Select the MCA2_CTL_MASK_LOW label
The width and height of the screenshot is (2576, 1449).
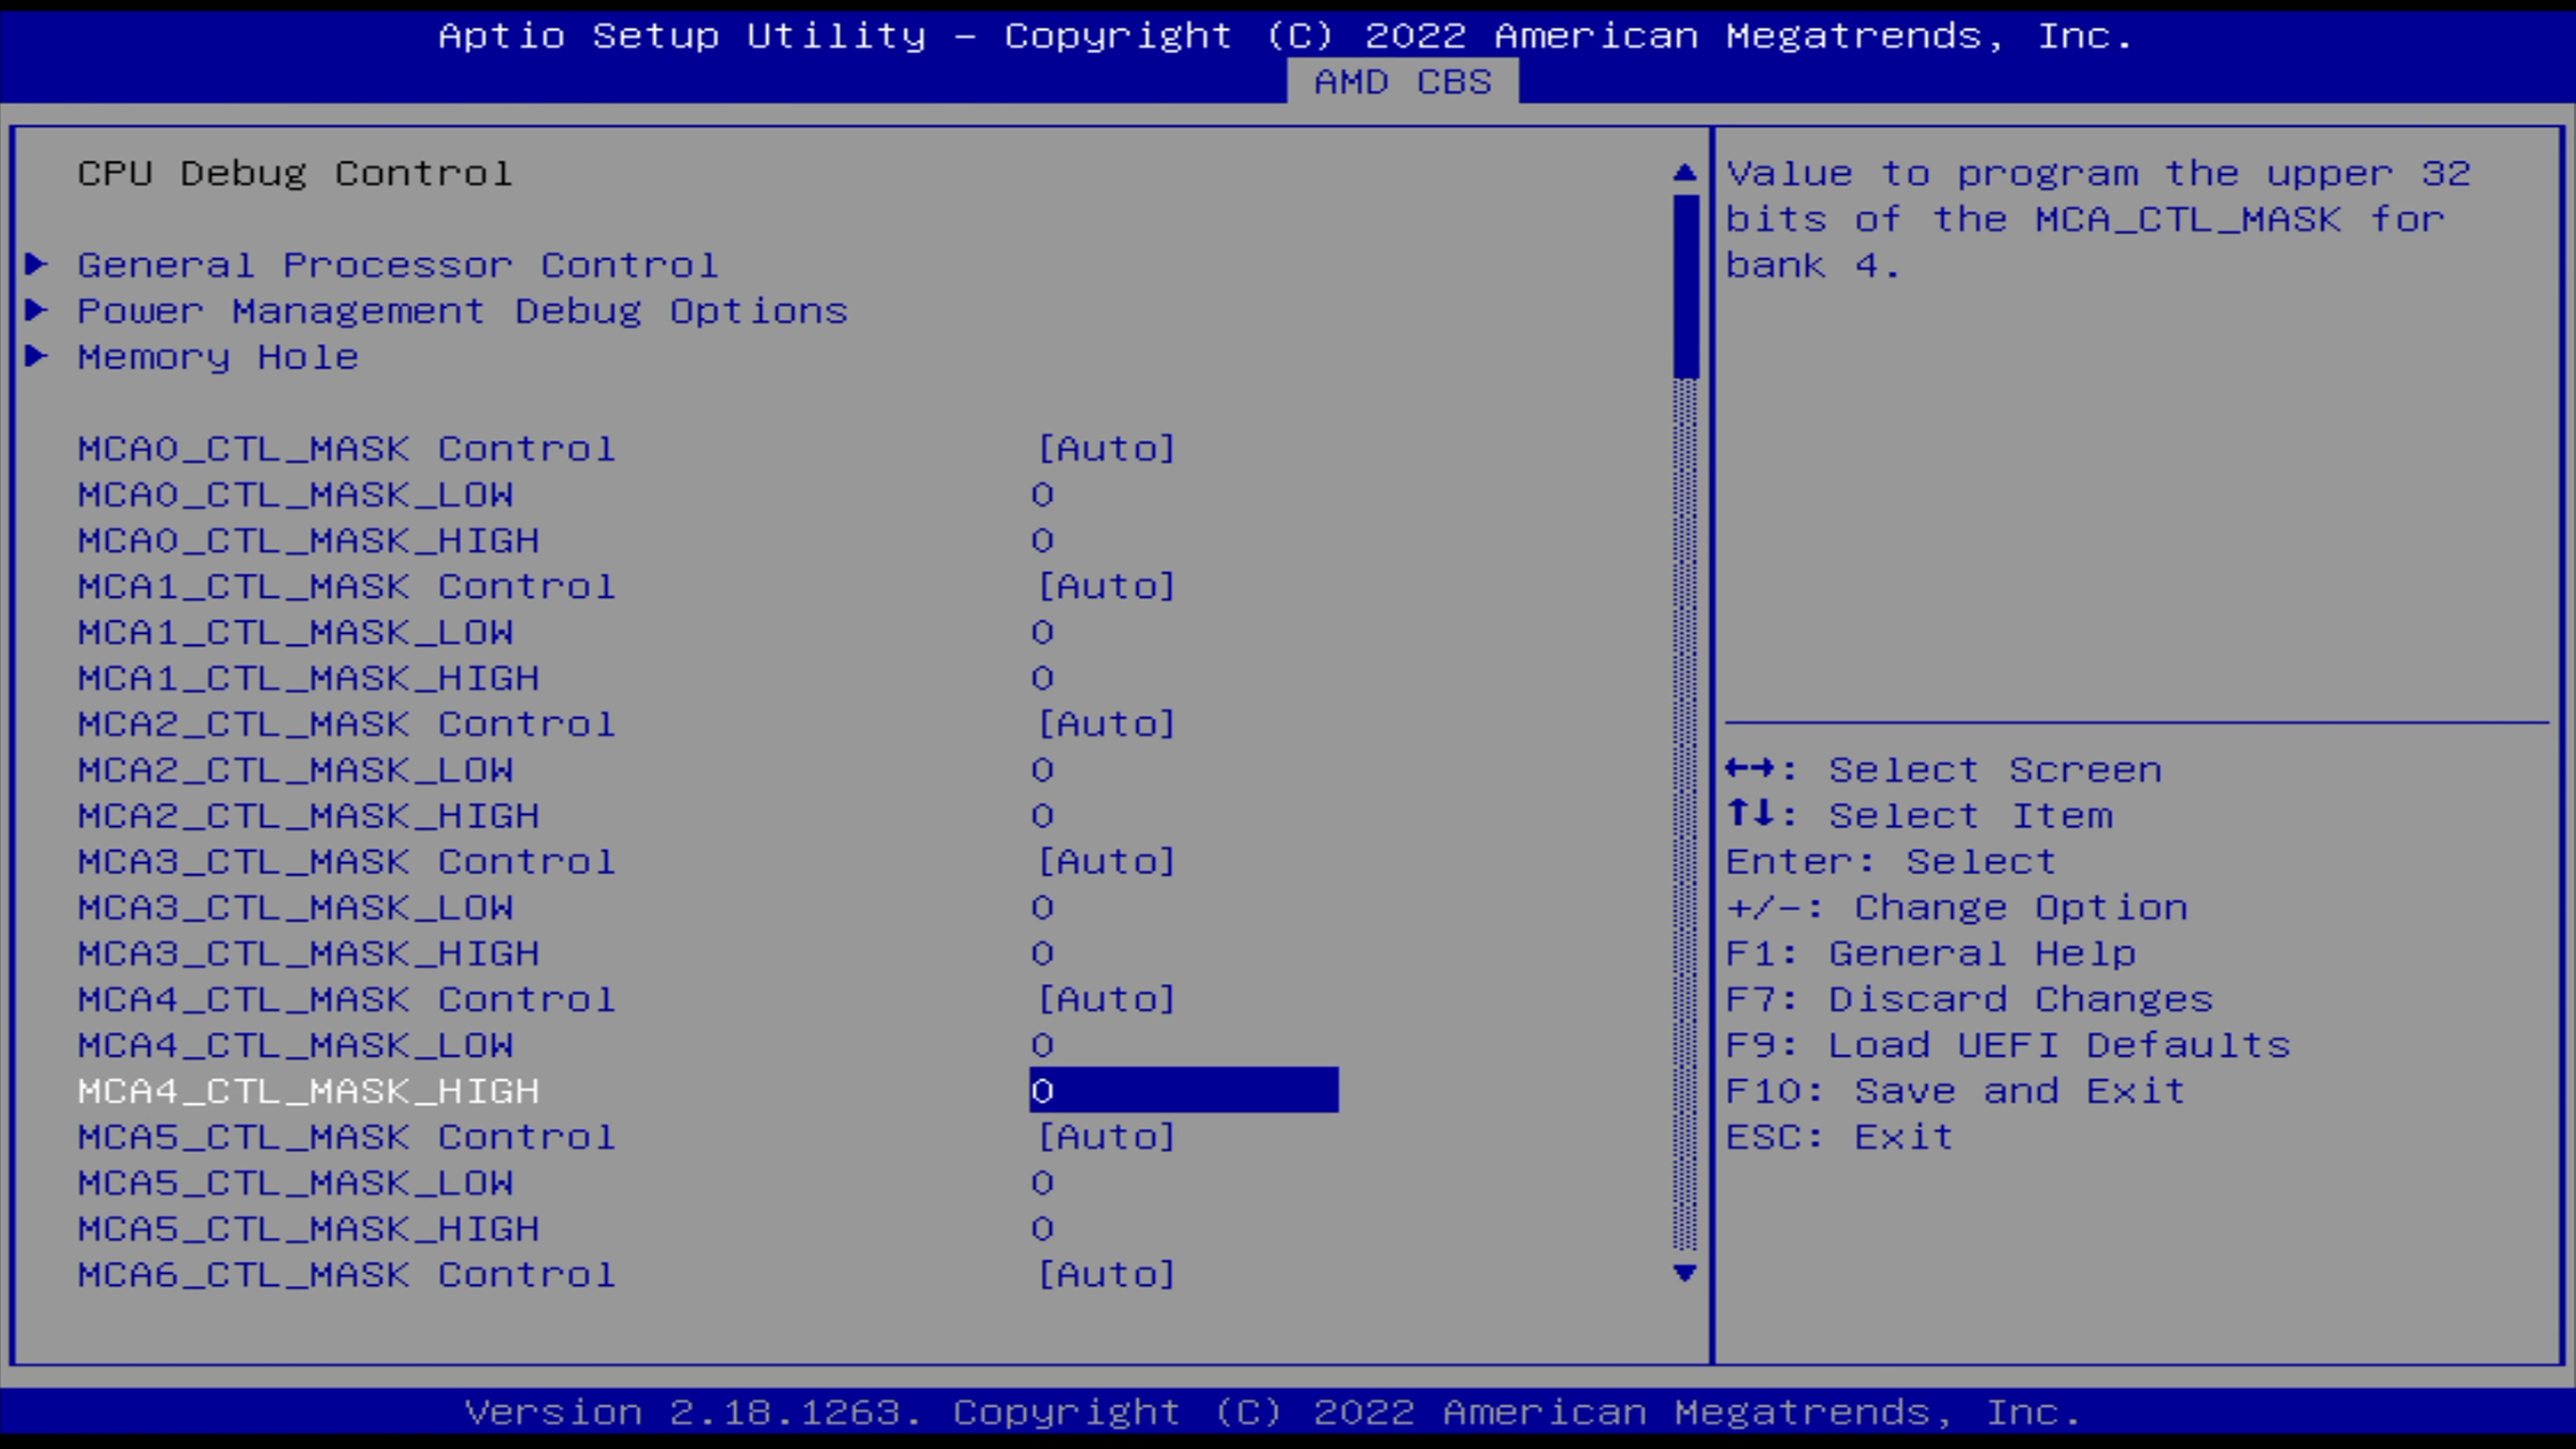tap(296, 770)
